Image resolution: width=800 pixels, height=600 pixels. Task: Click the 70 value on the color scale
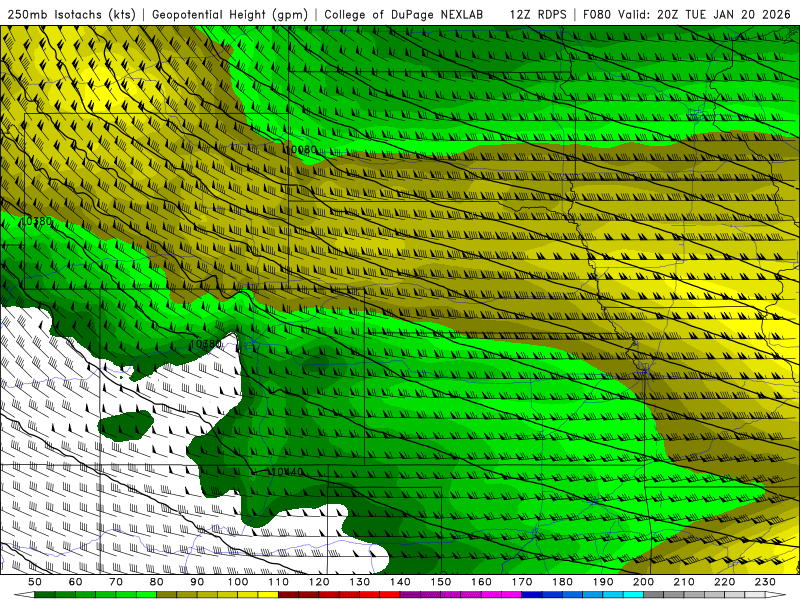point(116,582)
